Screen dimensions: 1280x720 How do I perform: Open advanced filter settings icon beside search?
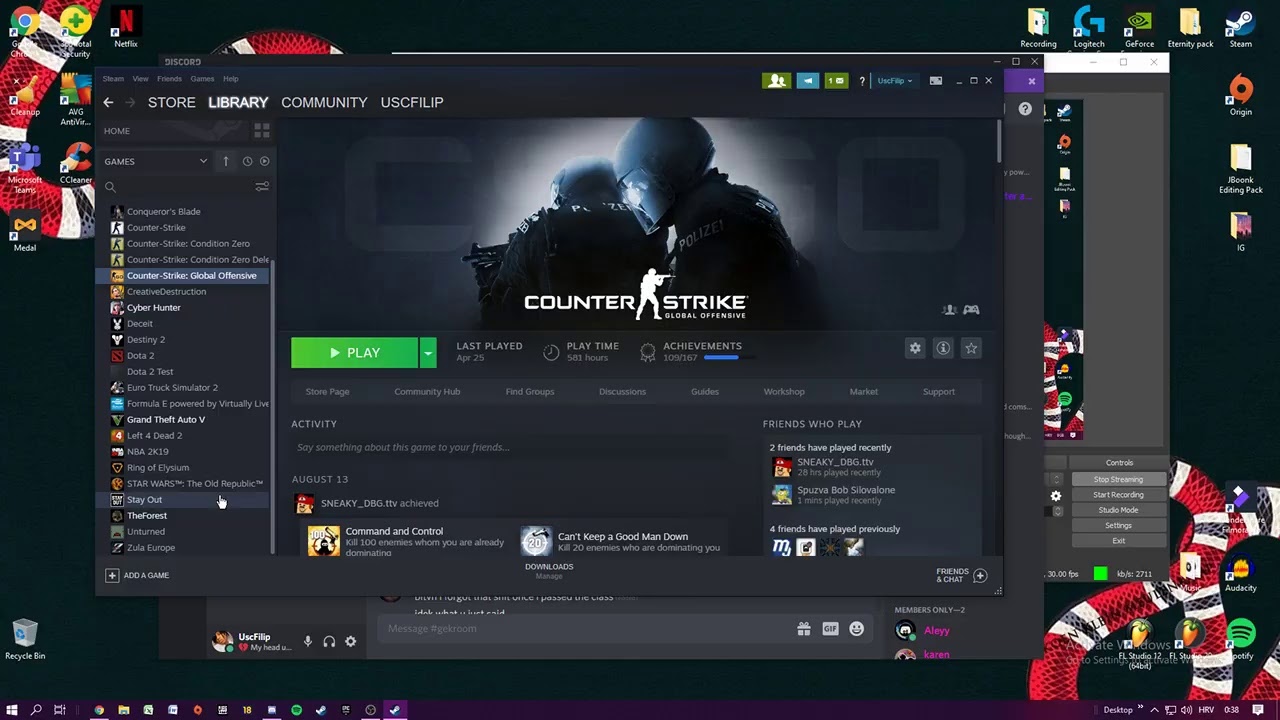[262, 187]
